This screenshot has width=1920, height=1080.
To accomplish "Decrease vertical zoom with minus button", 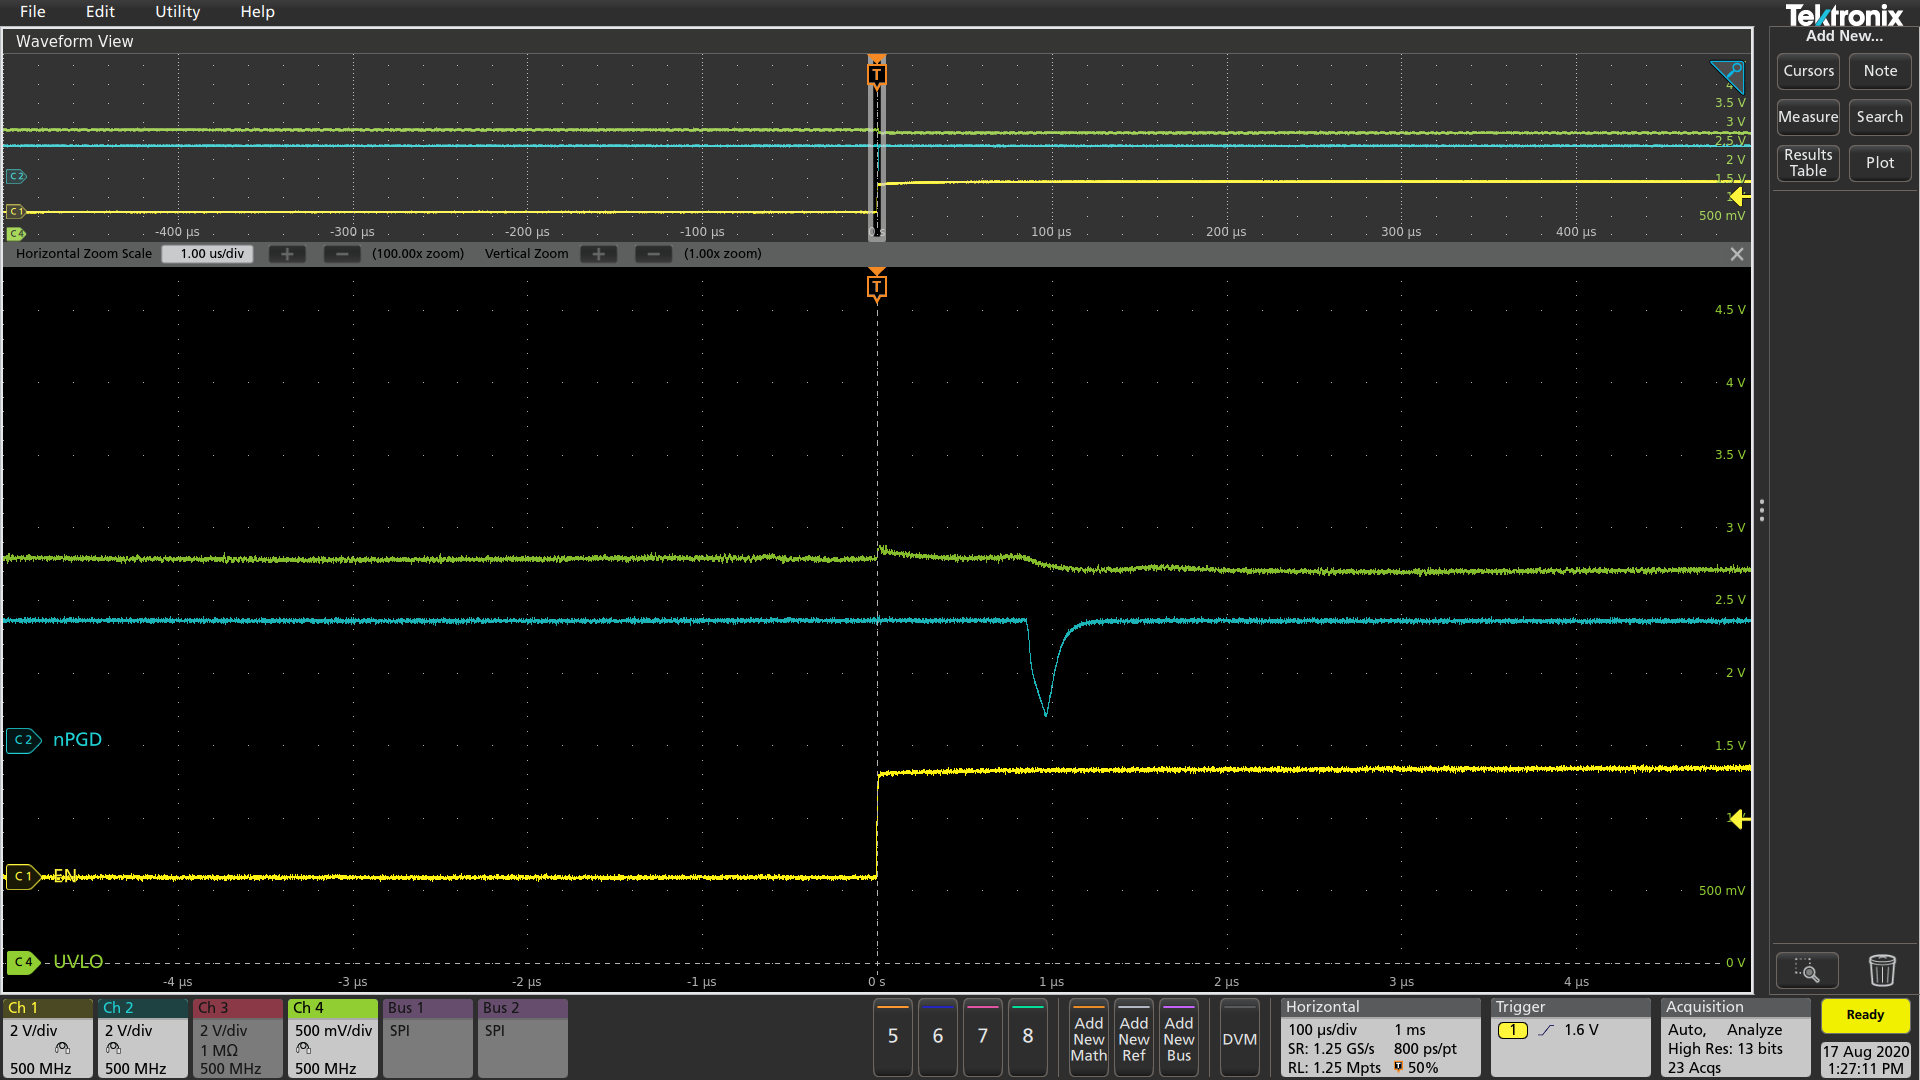I will (x=653, y=254).
